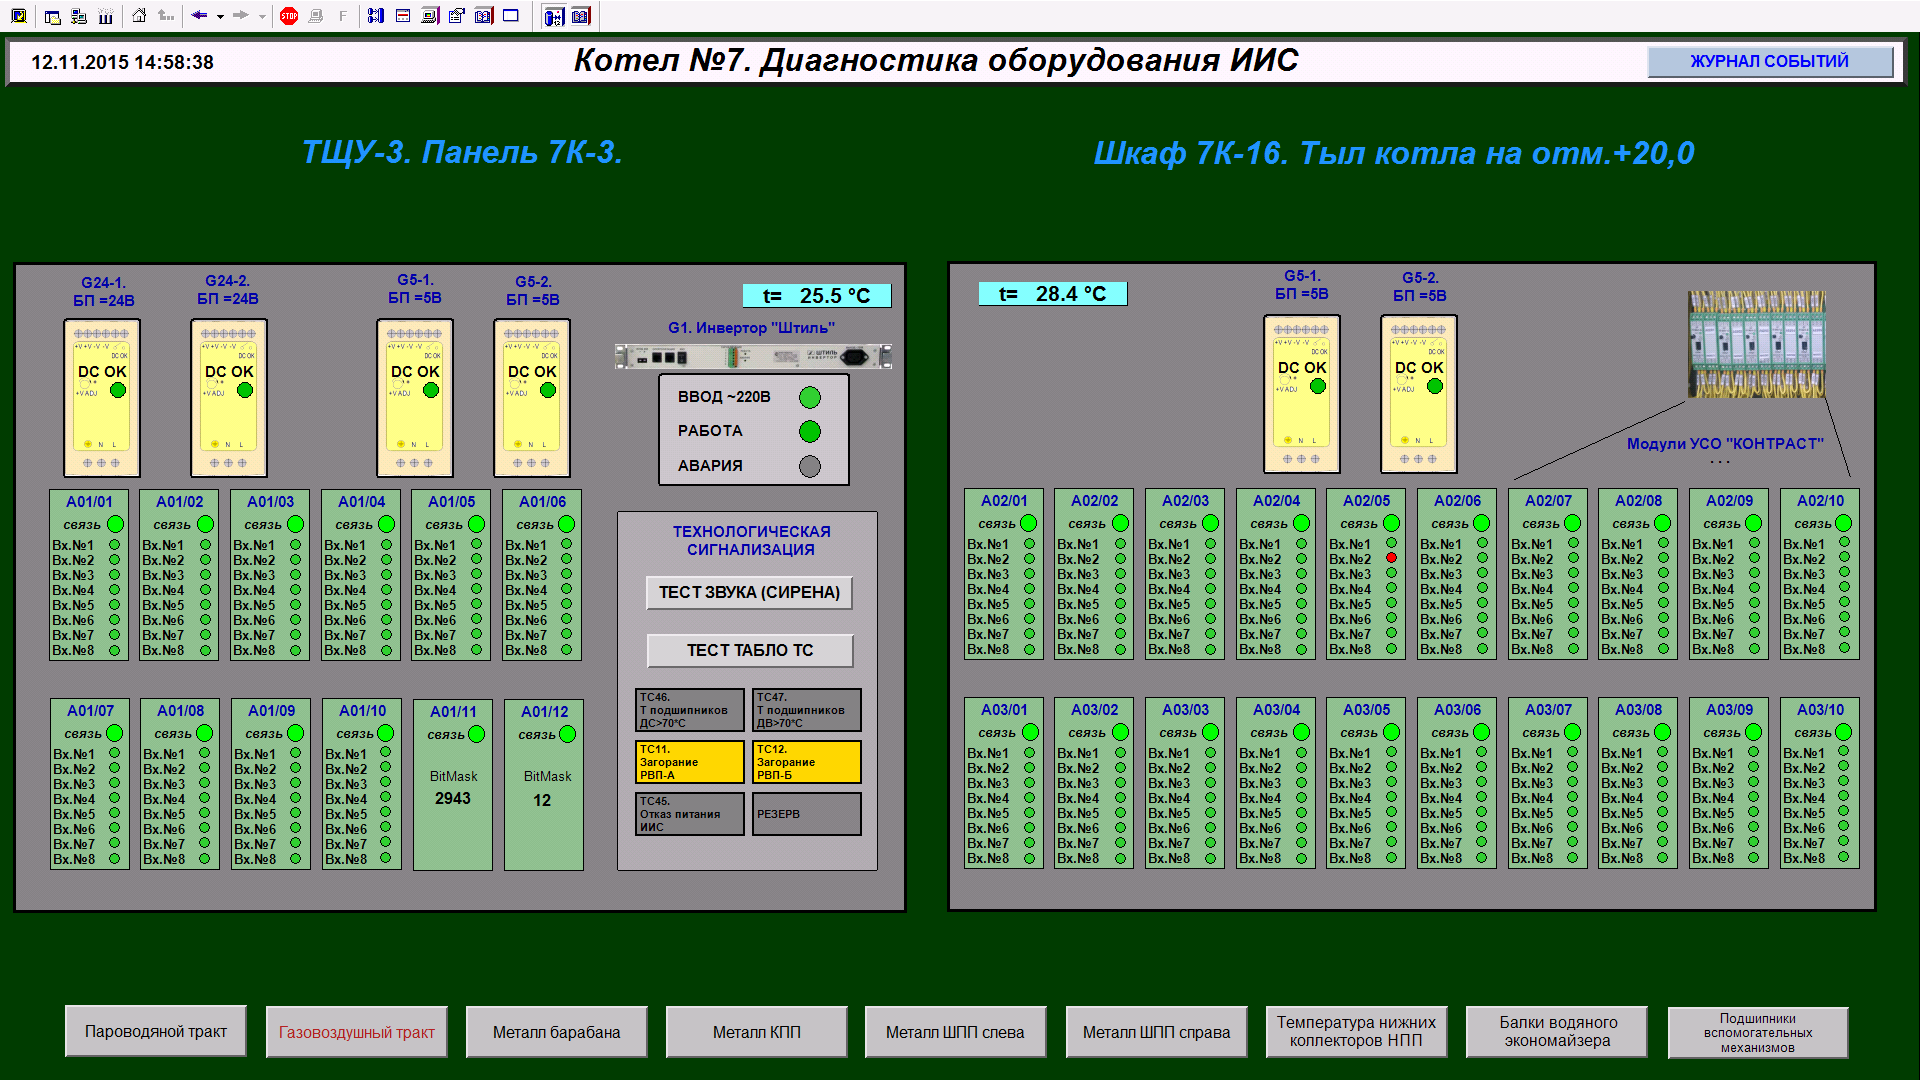Open the ЖУРНАЛ СОБЫТИЙ event log

tap(1769, 61)
